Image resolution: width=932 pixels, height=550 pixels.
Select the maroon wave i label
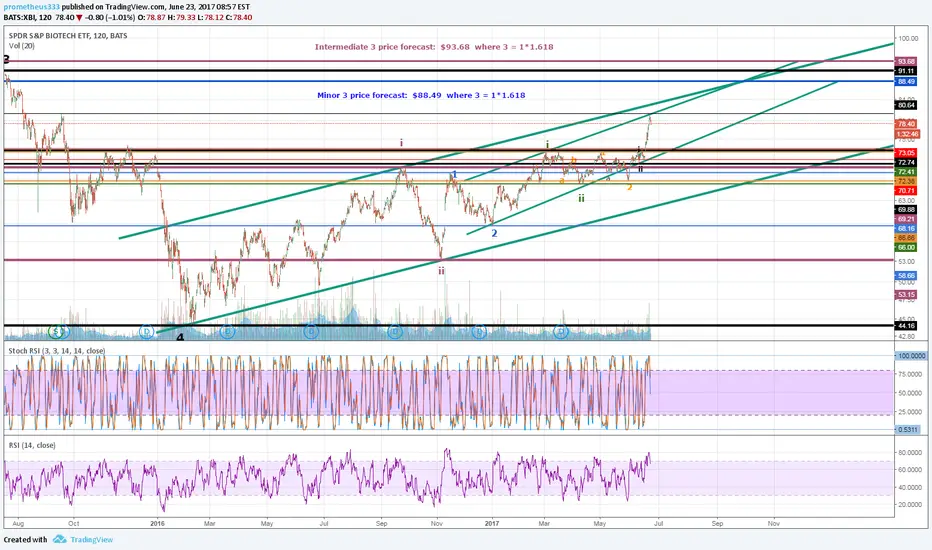(402, 143)
